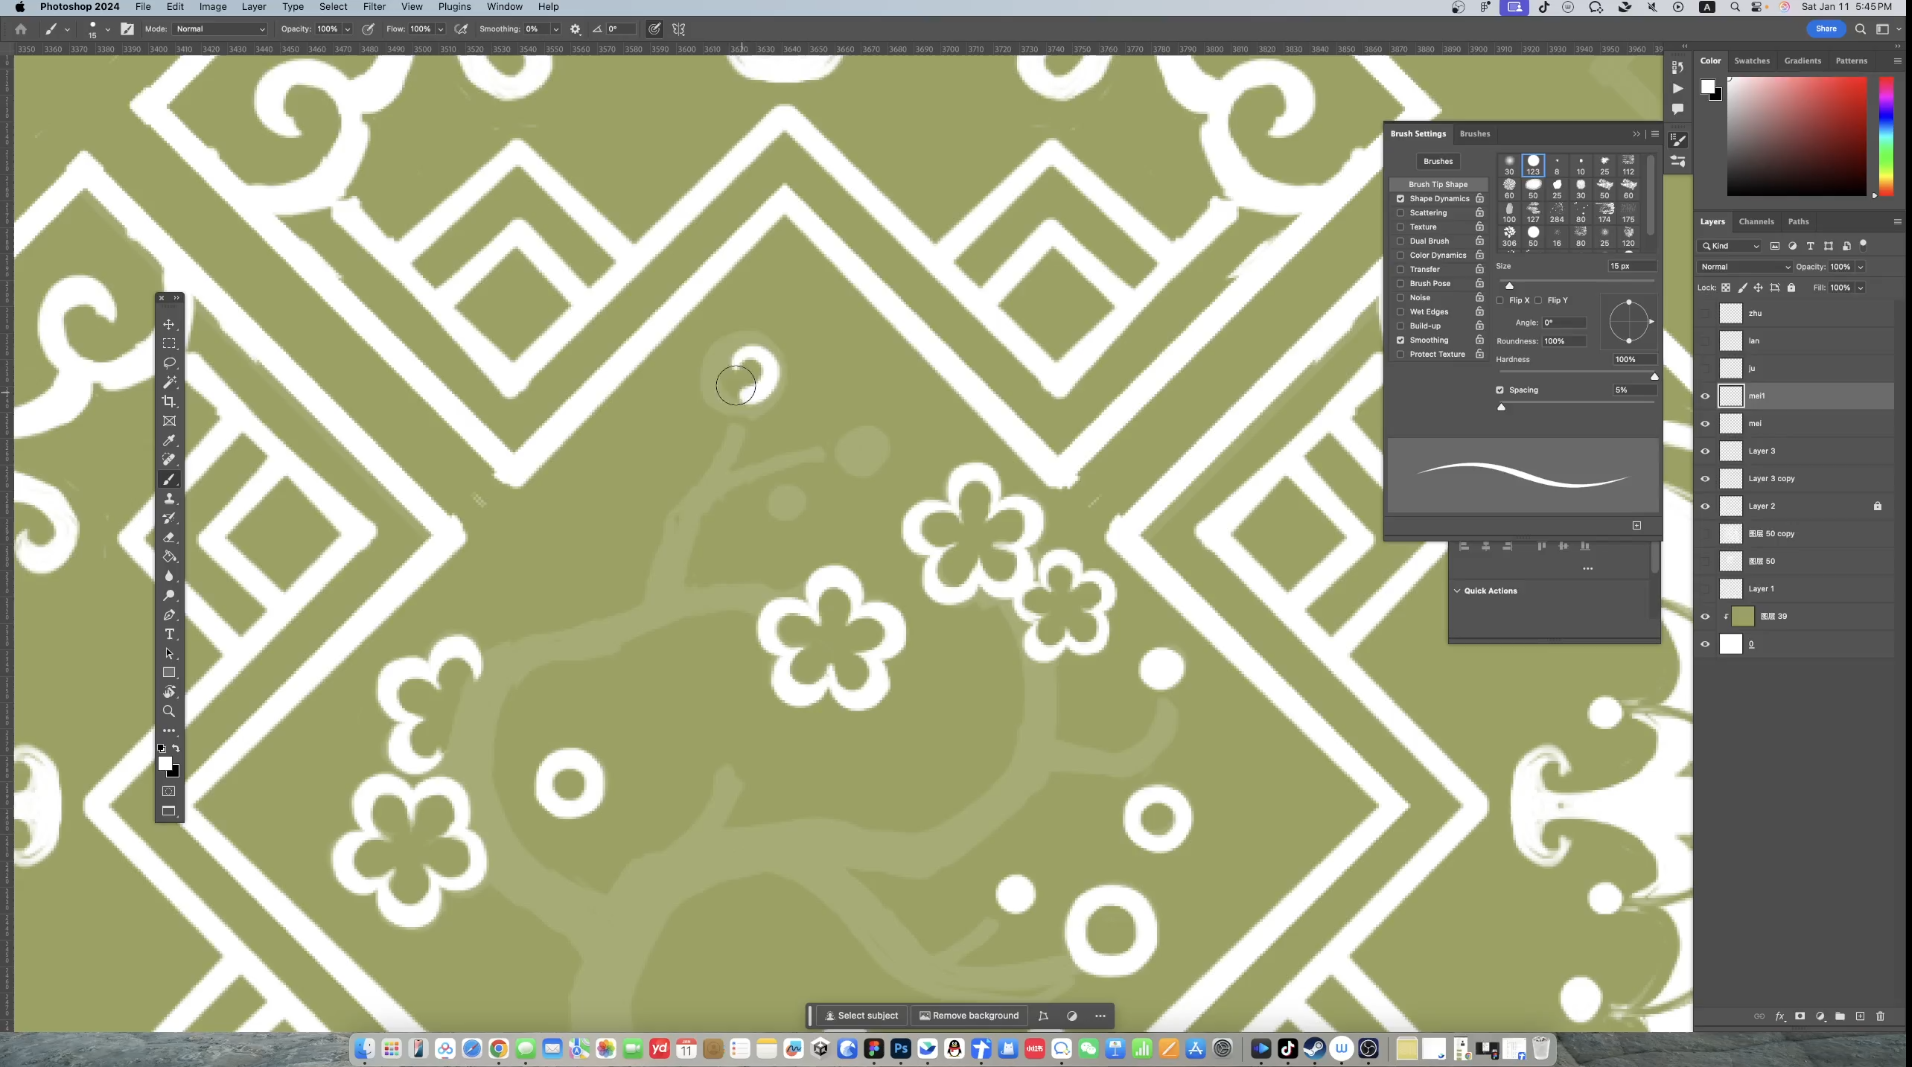
Task: Select the Frame tool
Action: (x=169, y=421)
